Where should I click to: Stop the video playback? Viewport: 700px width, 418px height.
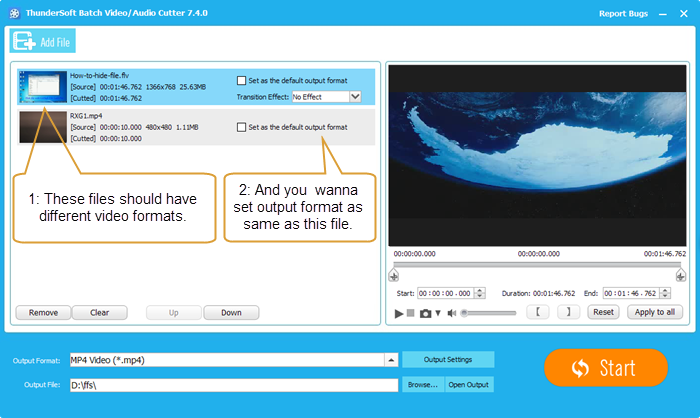[411, 313]
